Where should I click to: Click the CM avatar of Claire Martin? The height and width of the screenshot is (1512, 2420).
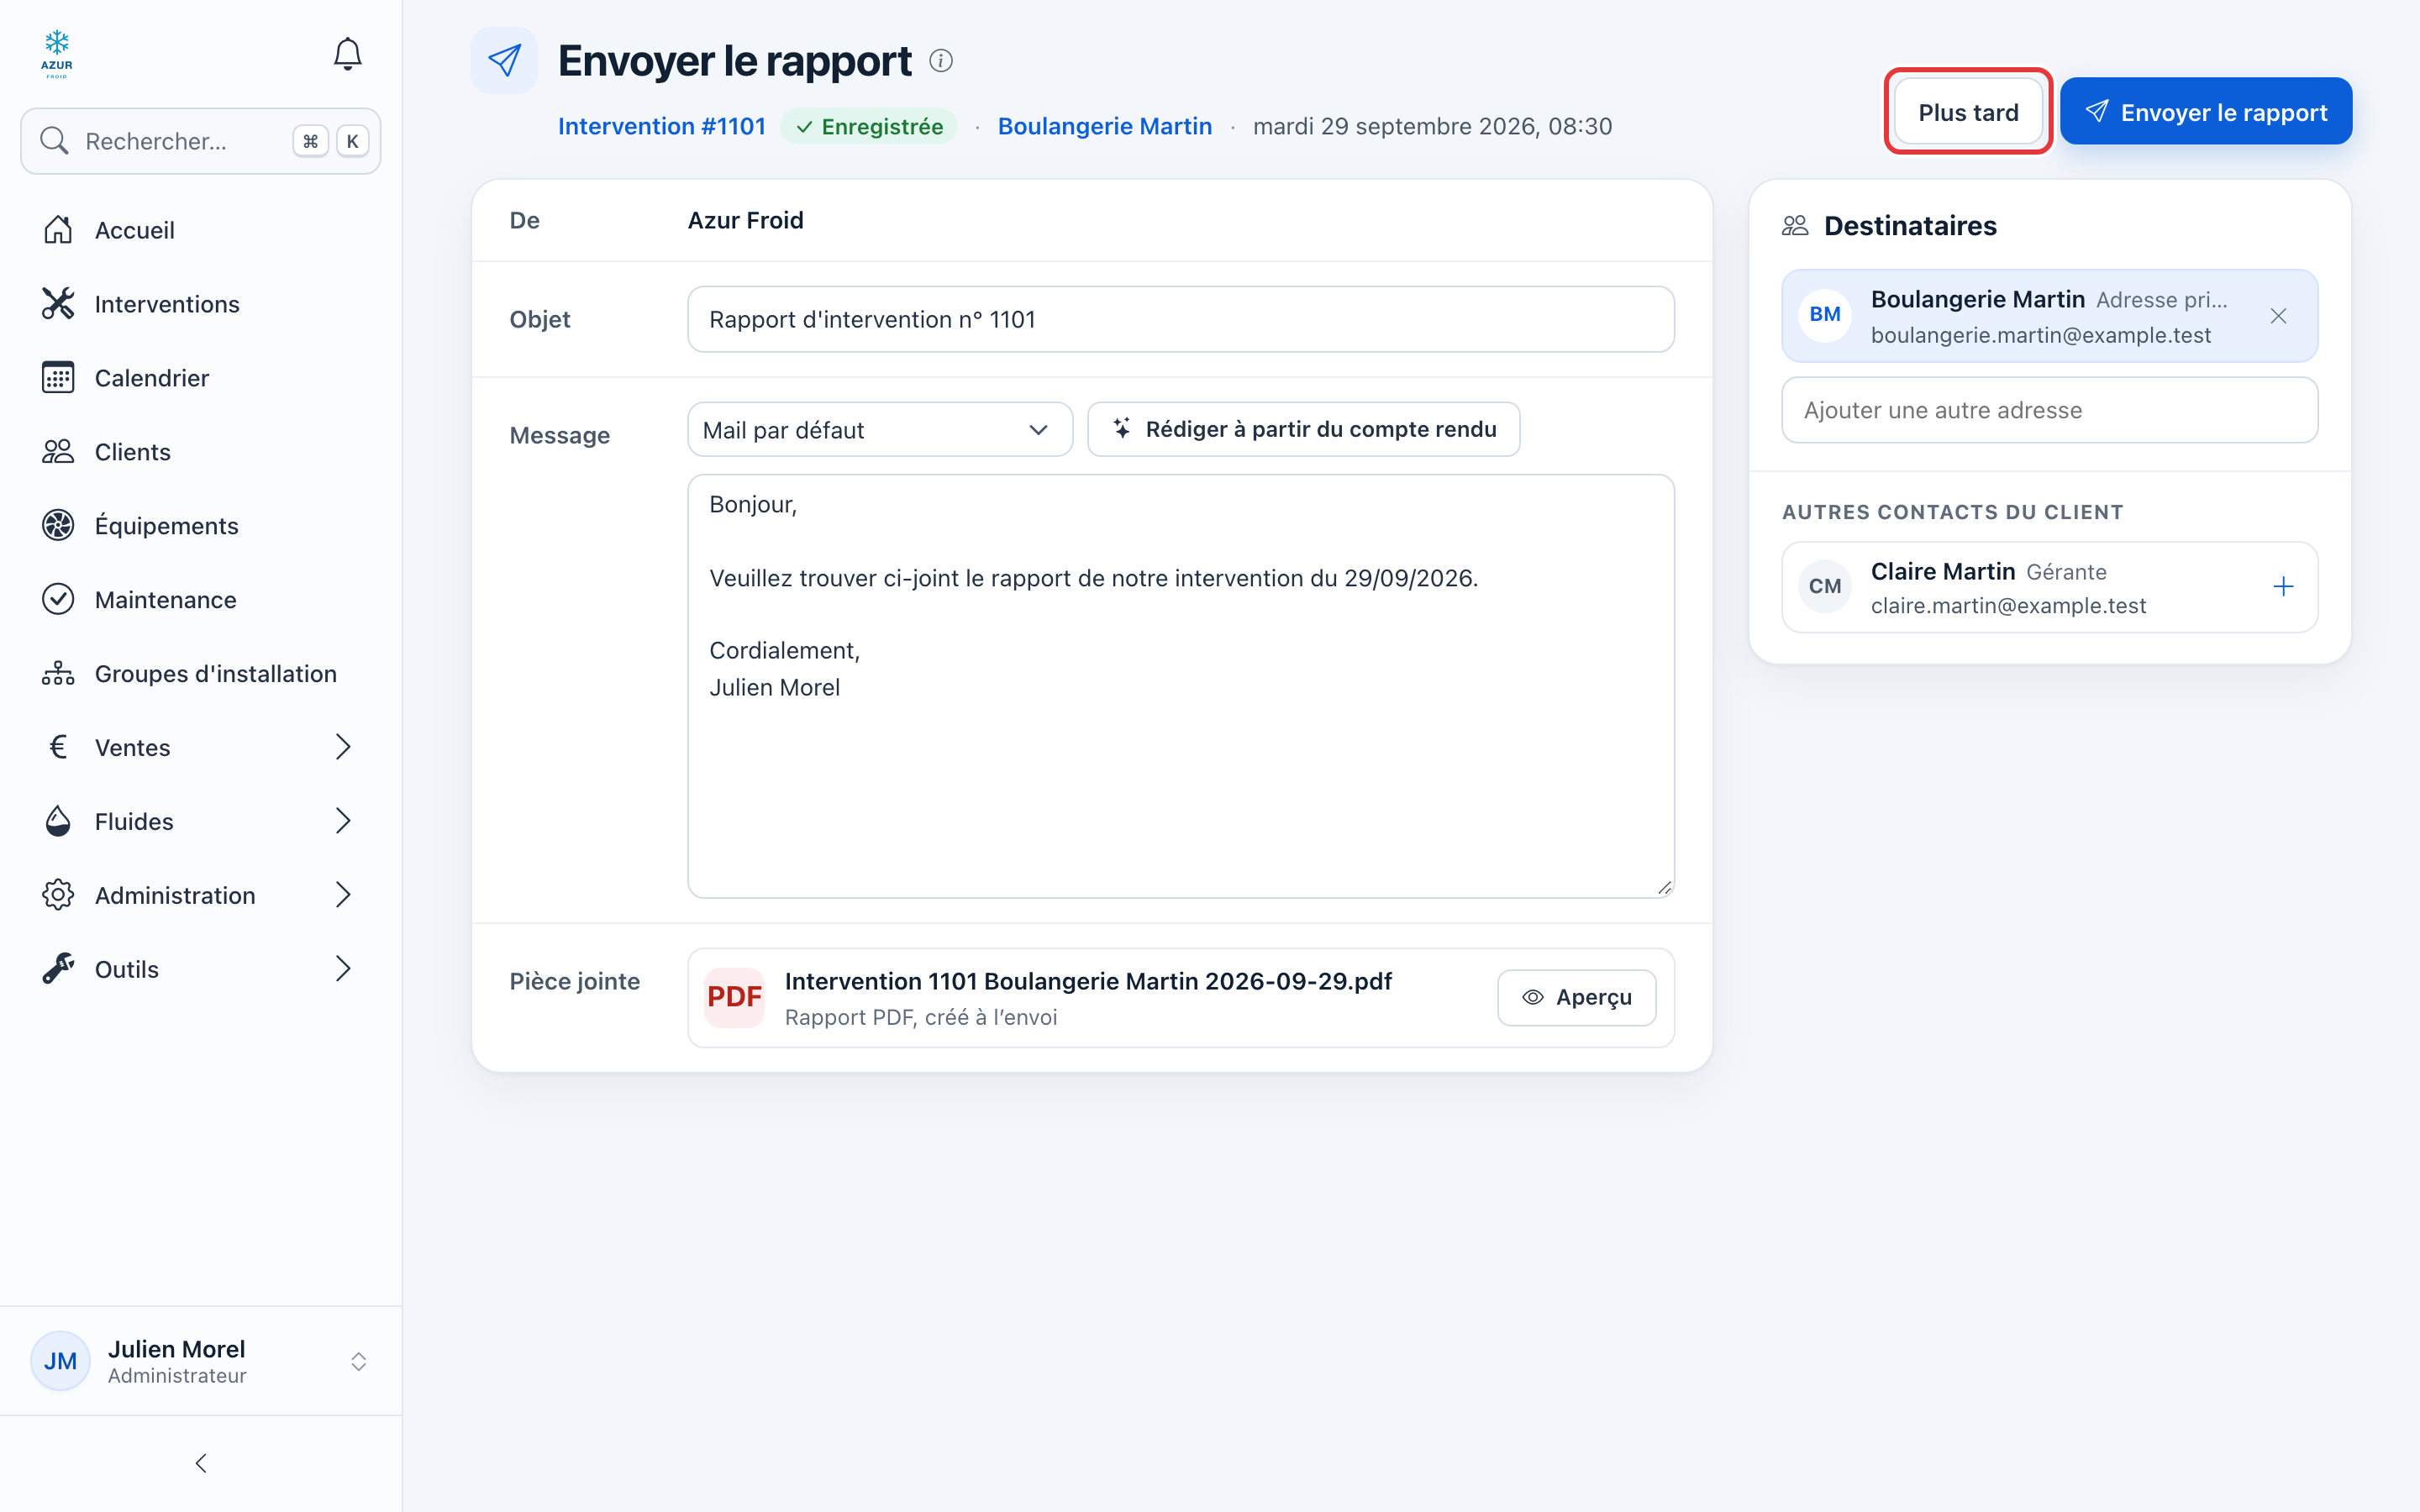(x=1824, y=587)
